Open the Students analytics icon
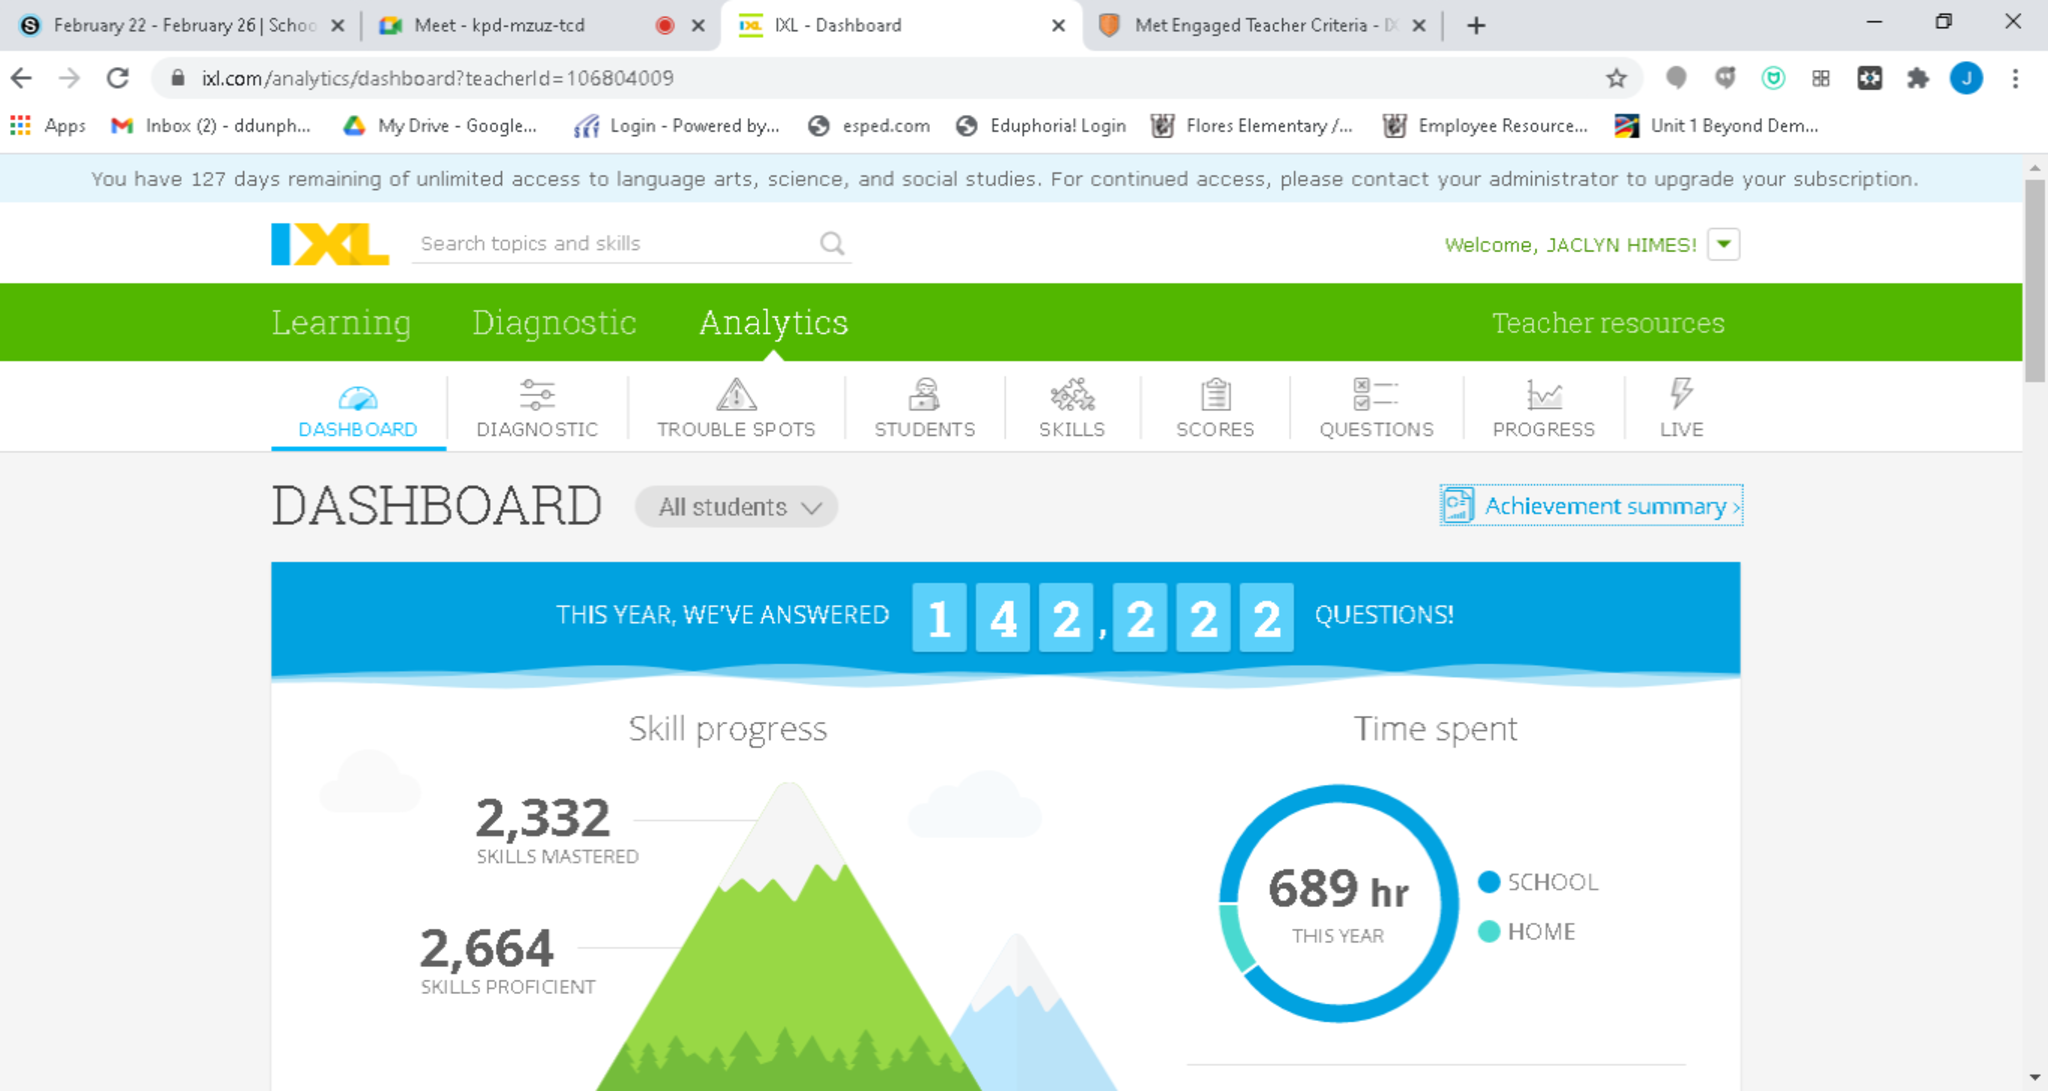Image resolution: width=2048 pixels, height=1091 pixels. coord(924,396)
